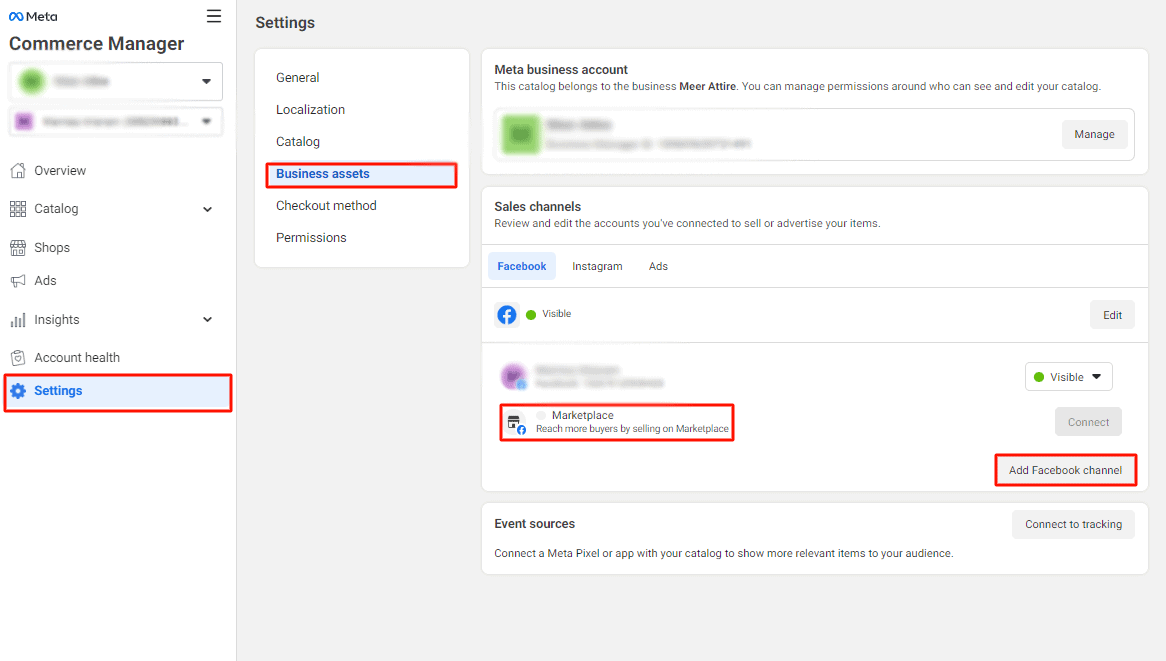Screen dimensions: 1166x661
Task: Switch to the Instagram tab
Action: pyautogui.click(x=597, y=265)
